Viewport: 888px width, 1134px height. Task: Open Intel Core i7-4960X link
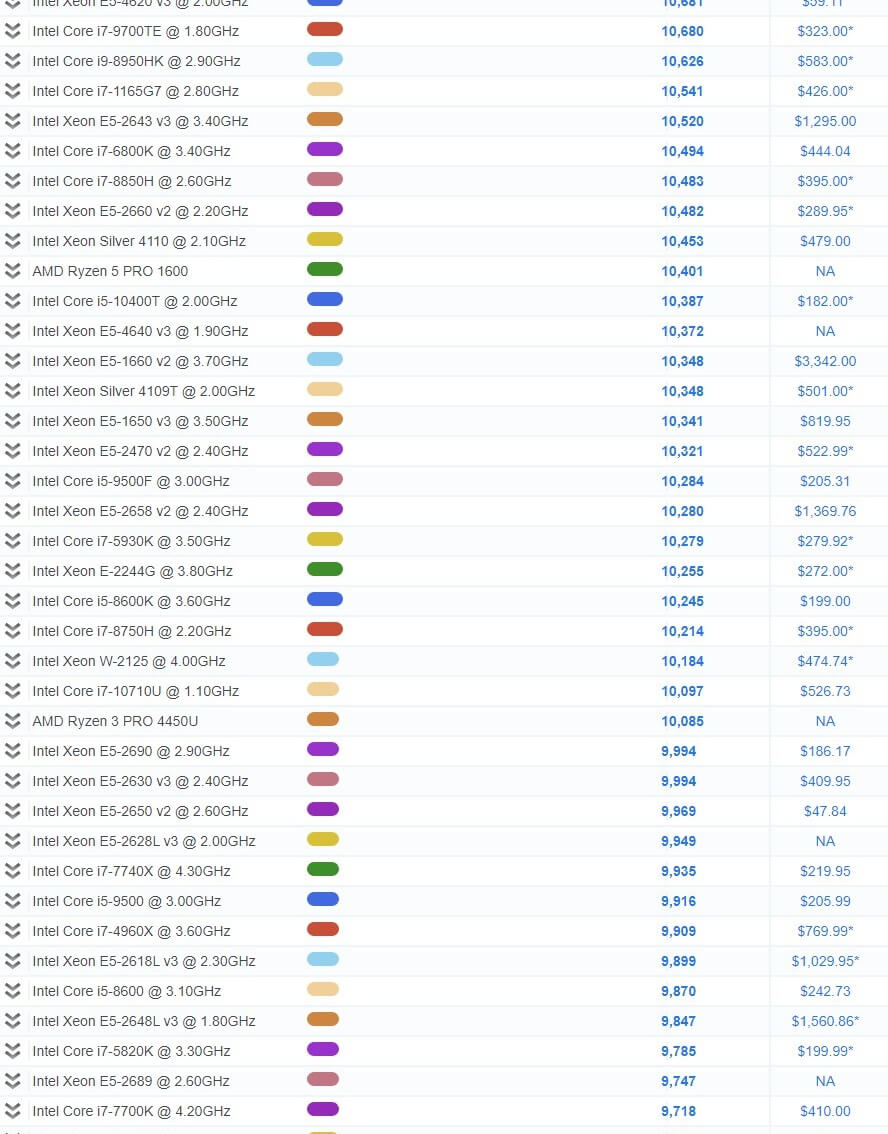point(132,931)
